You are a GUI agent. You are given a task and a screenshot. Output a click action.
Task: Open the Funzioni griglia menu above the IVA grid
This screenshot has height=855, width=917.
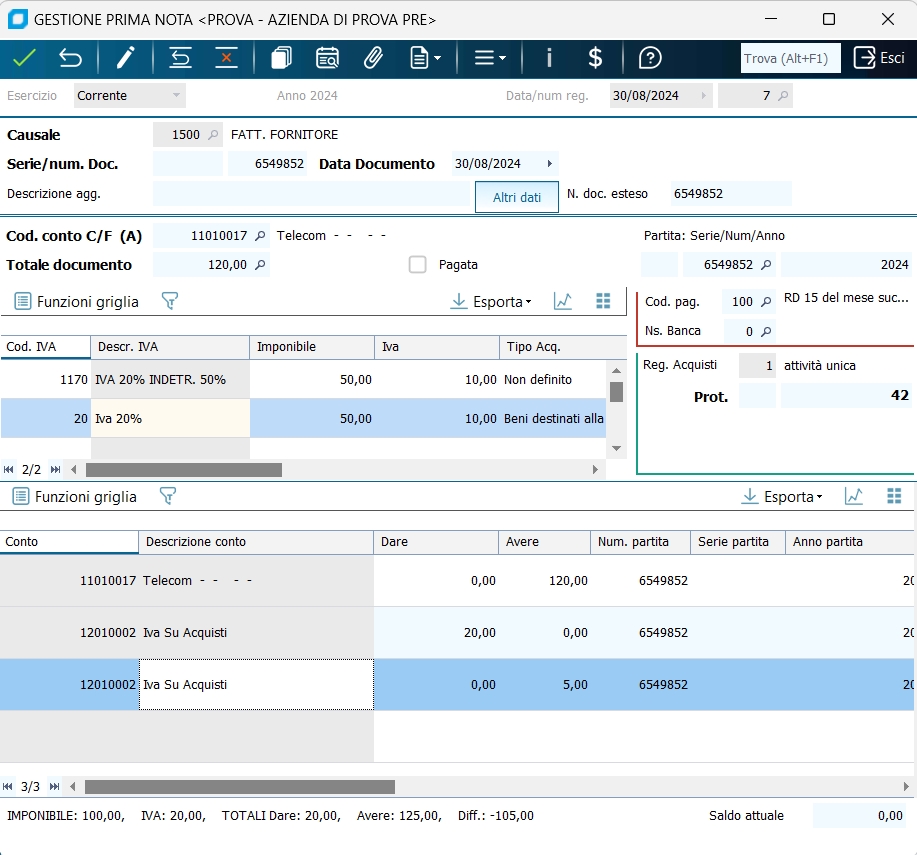[77, 301]
